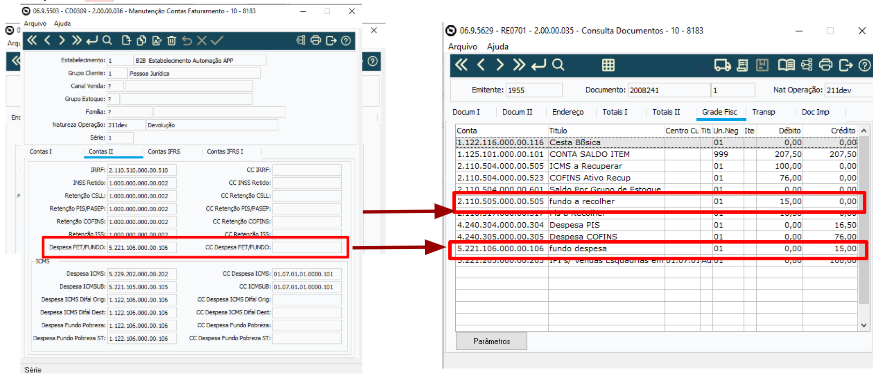873x375 pixels.
Task: Select the 'ICMS a Recuperar' row
Action: 656,166
